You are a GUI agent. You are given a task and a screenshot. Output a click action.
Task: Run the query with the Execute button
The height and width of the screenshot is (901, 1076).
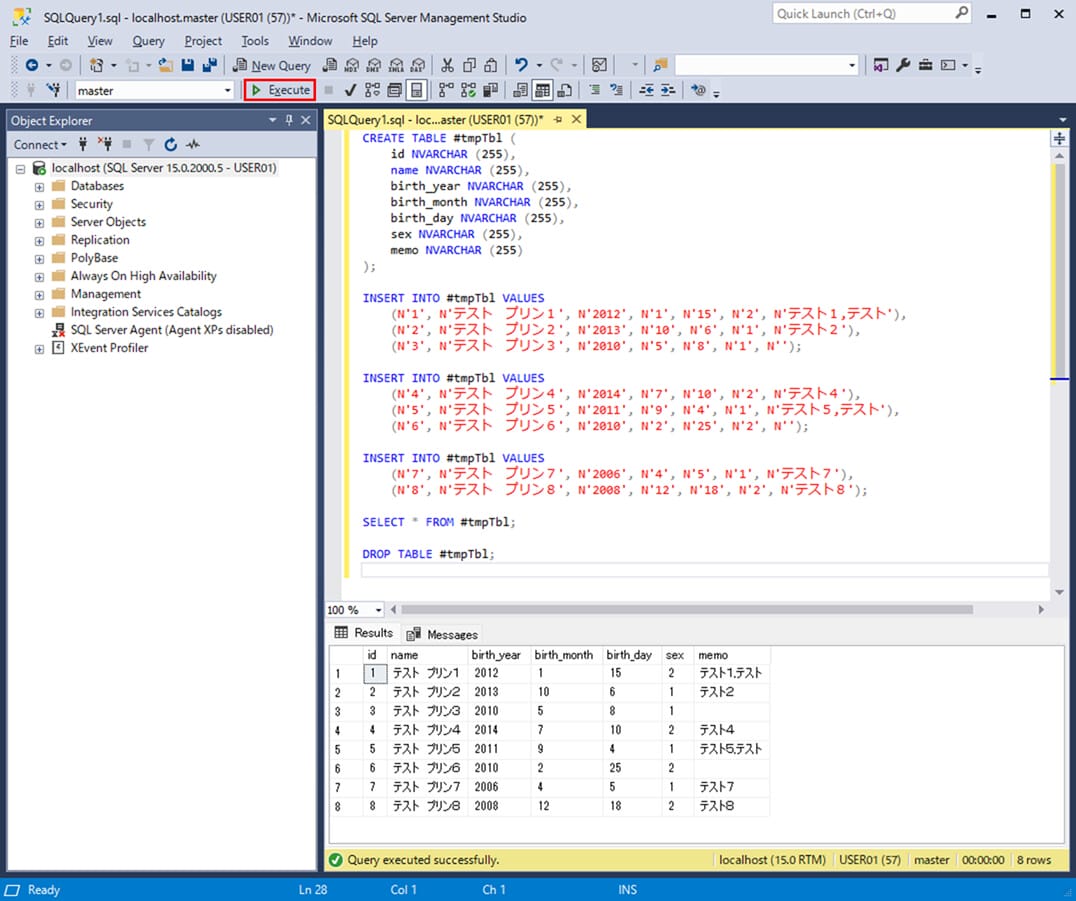click(279, 89)
